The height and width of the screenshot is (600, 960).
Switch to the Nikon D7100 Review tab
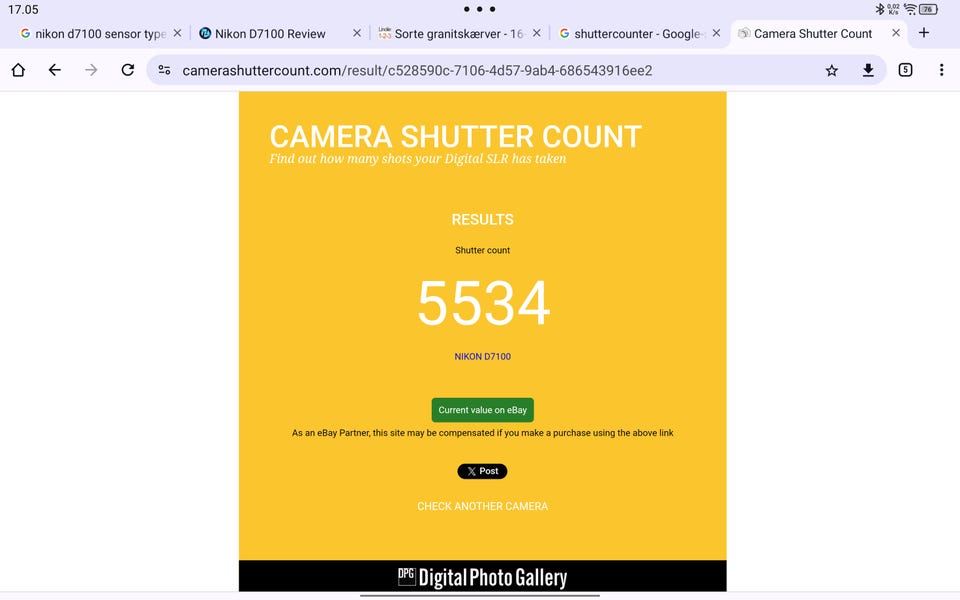269,34
